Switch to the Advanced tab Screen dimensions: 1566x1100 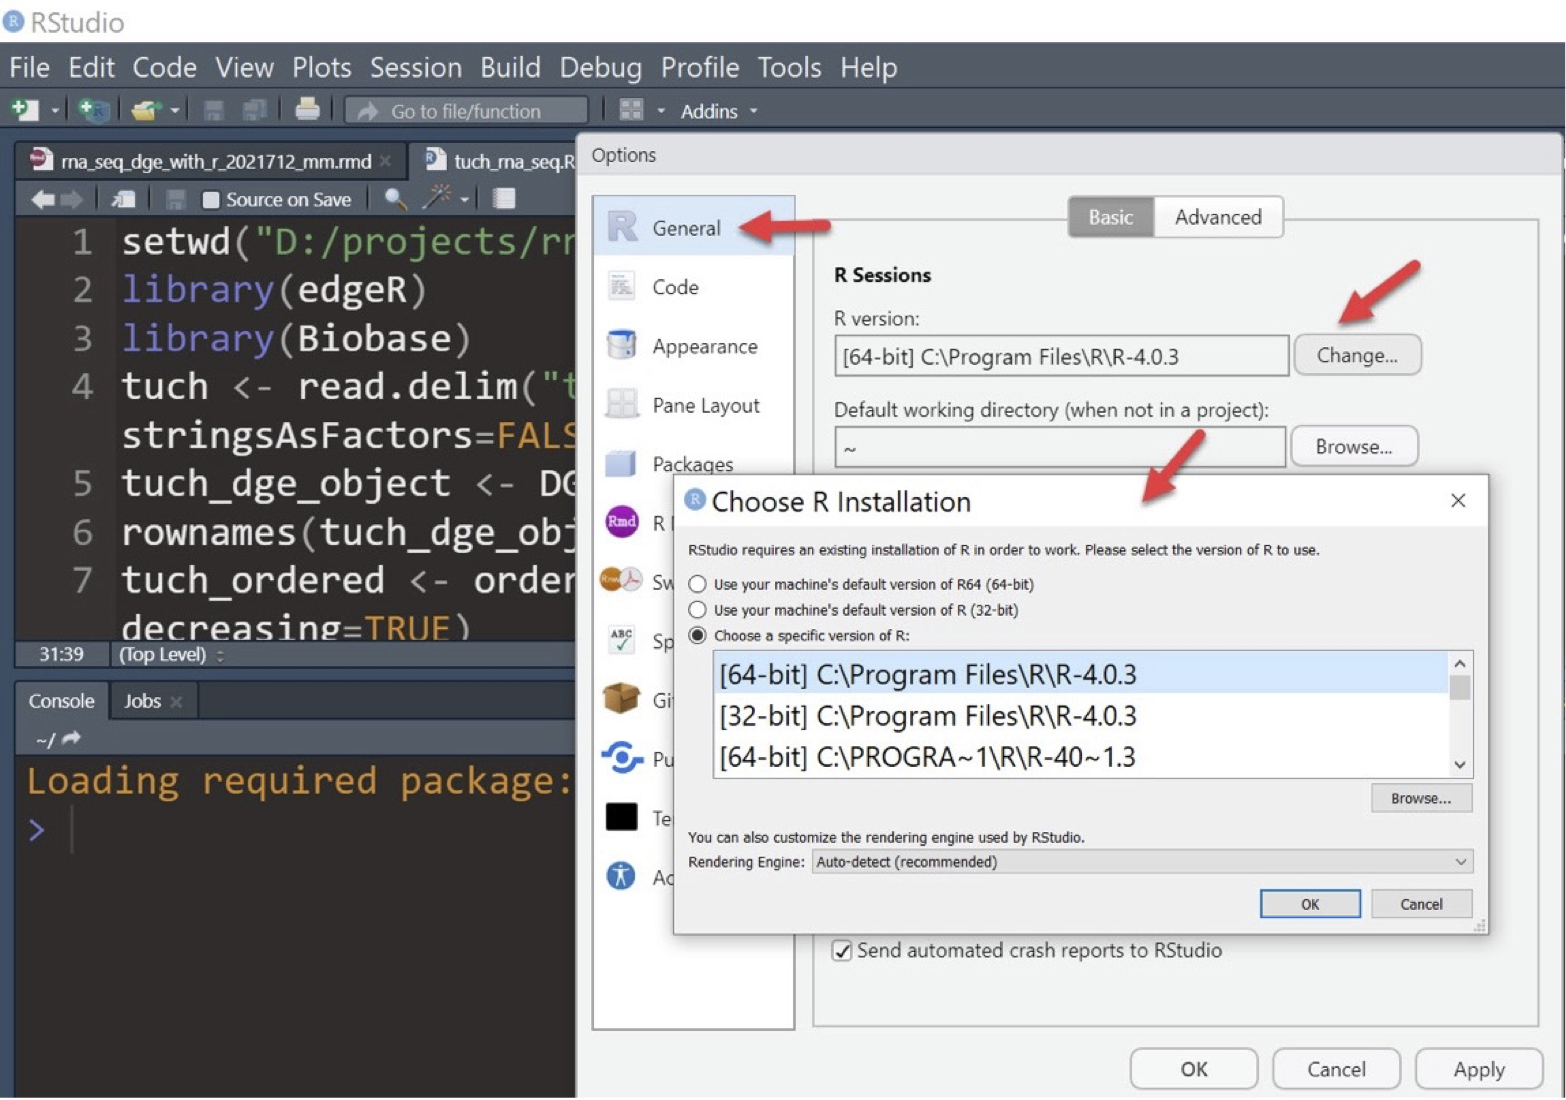[x=1217, y=217]
